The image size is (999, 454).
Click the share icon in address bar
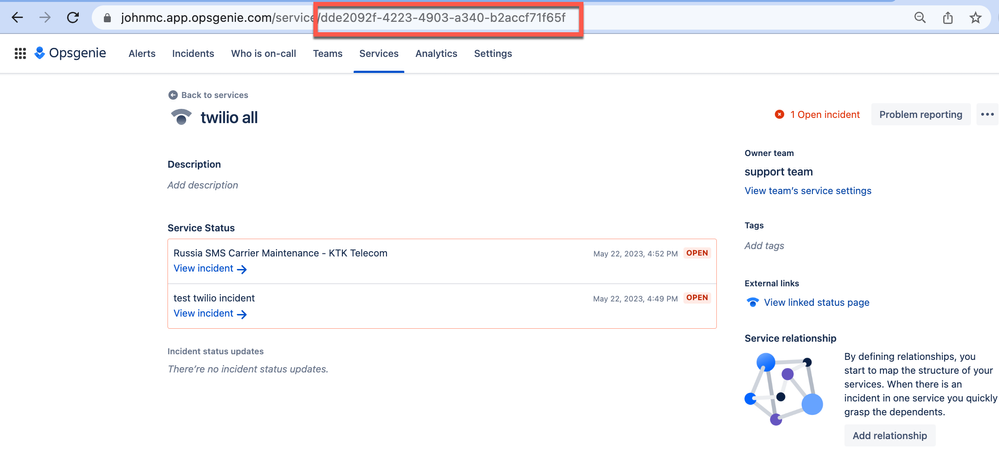[x=947, y=18]
